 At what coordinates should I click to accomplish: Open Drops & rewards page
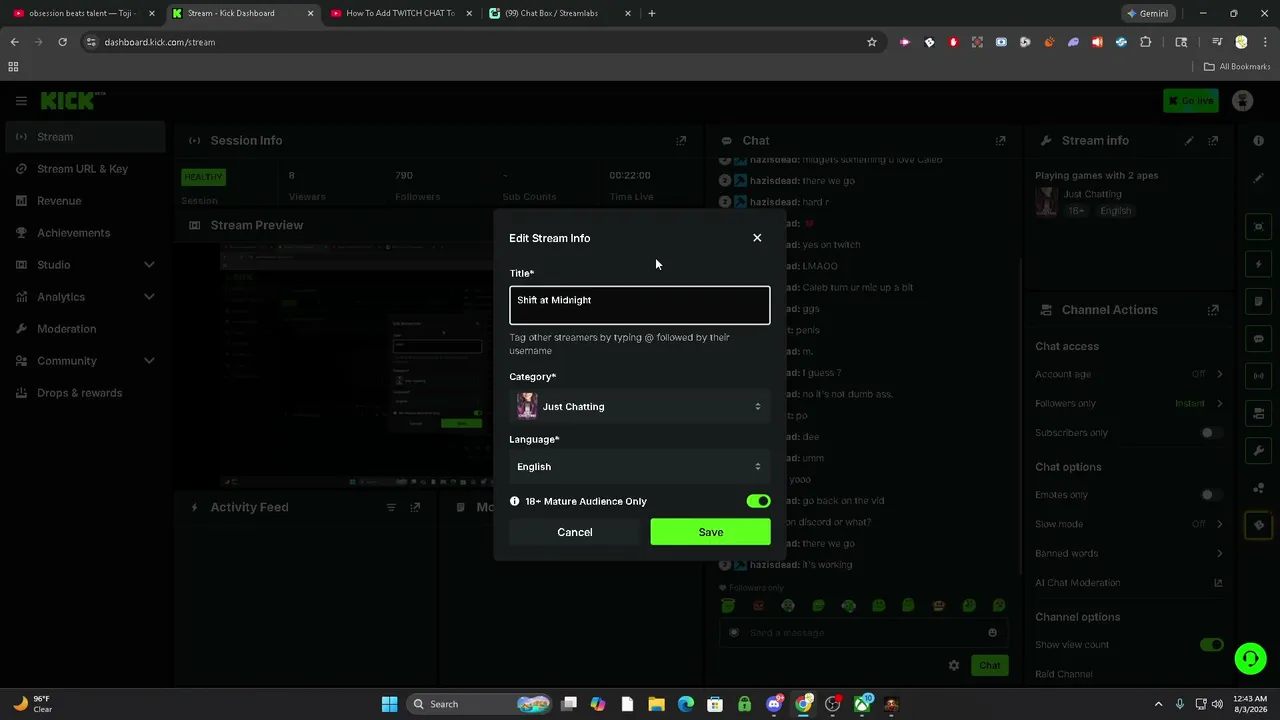pyautogui.click(x=85, y=393)
